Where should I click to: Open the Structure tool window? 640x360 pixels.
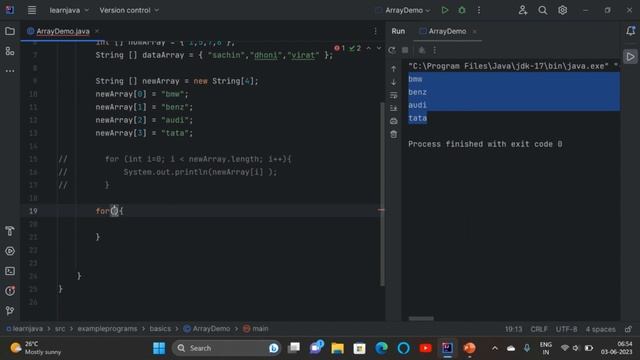(10, 51)
